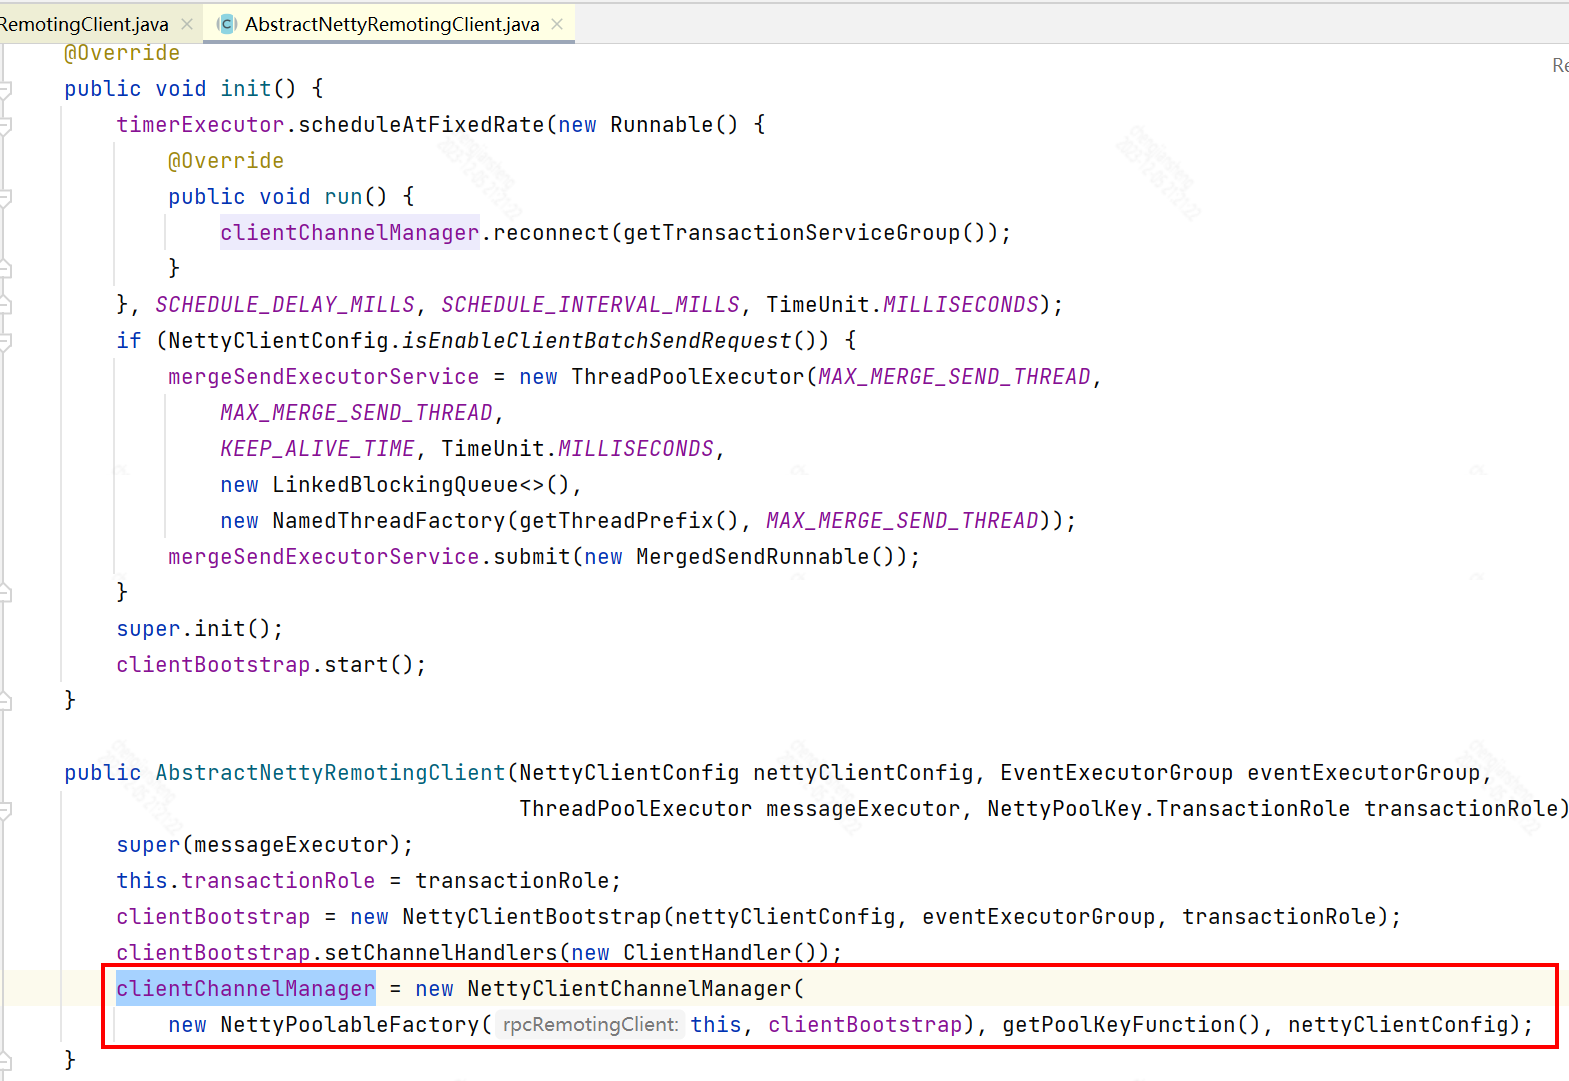
Task: Close the RemotingClient.java tab
Action: 187,24
